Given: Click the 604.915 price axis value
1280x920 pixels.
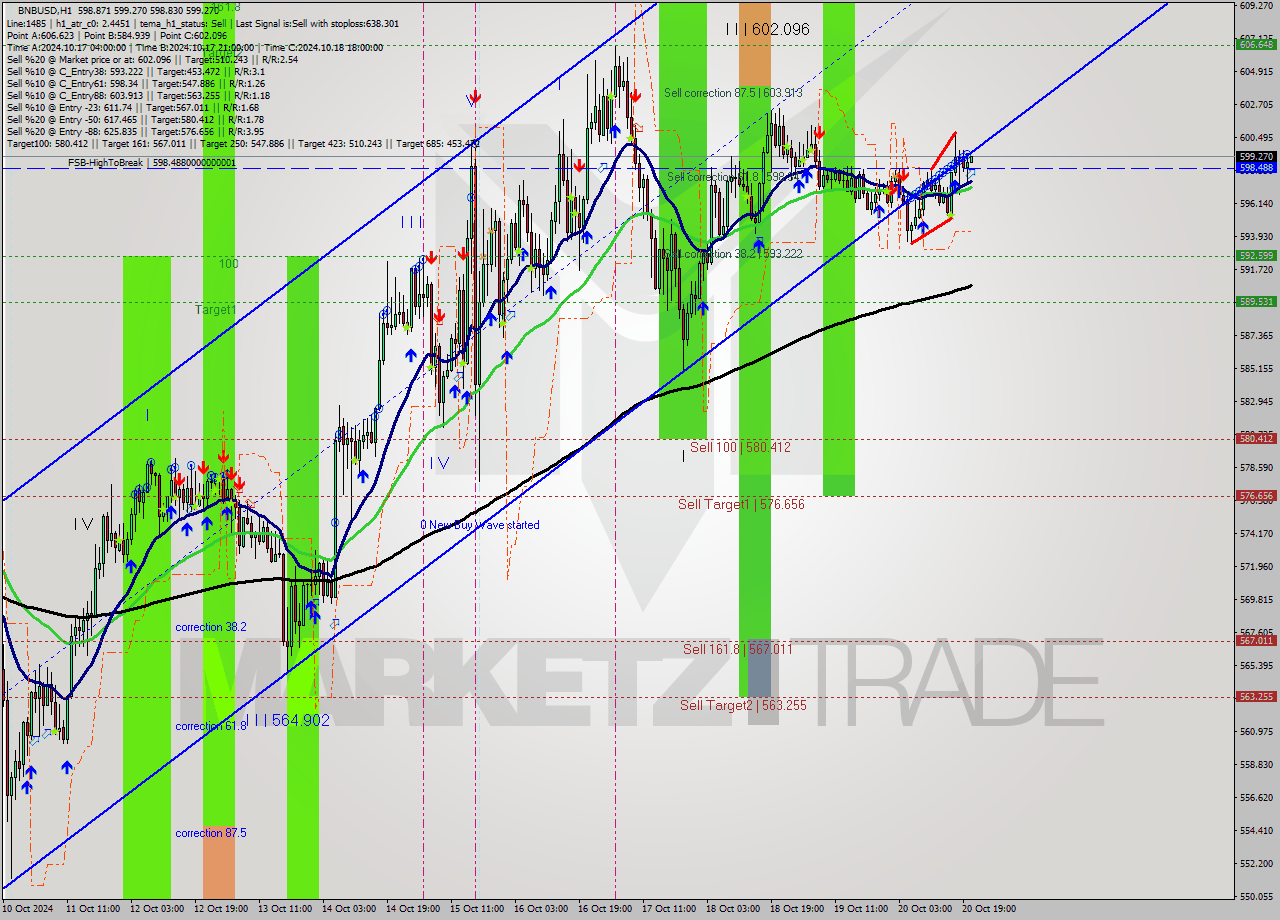Looking at the screenshot, I should click(1256, 71).
